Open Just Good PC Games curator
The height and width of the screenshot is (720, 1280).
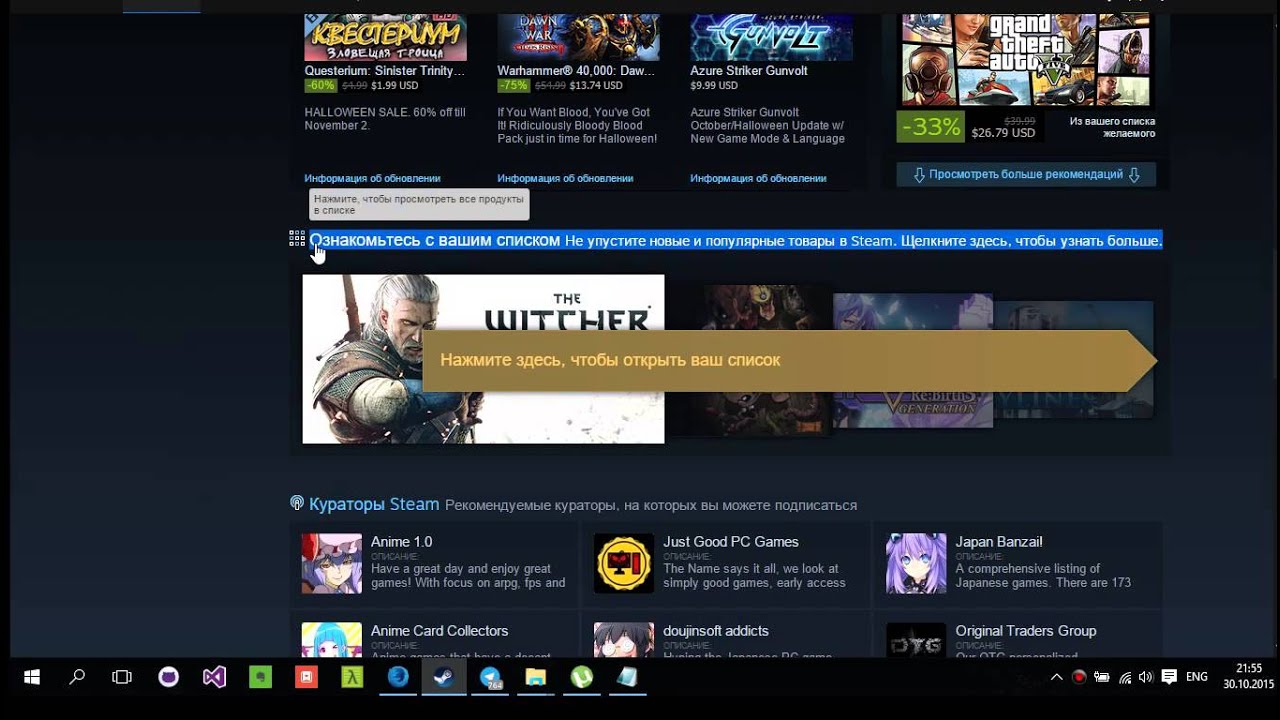[x=730, y=541]
